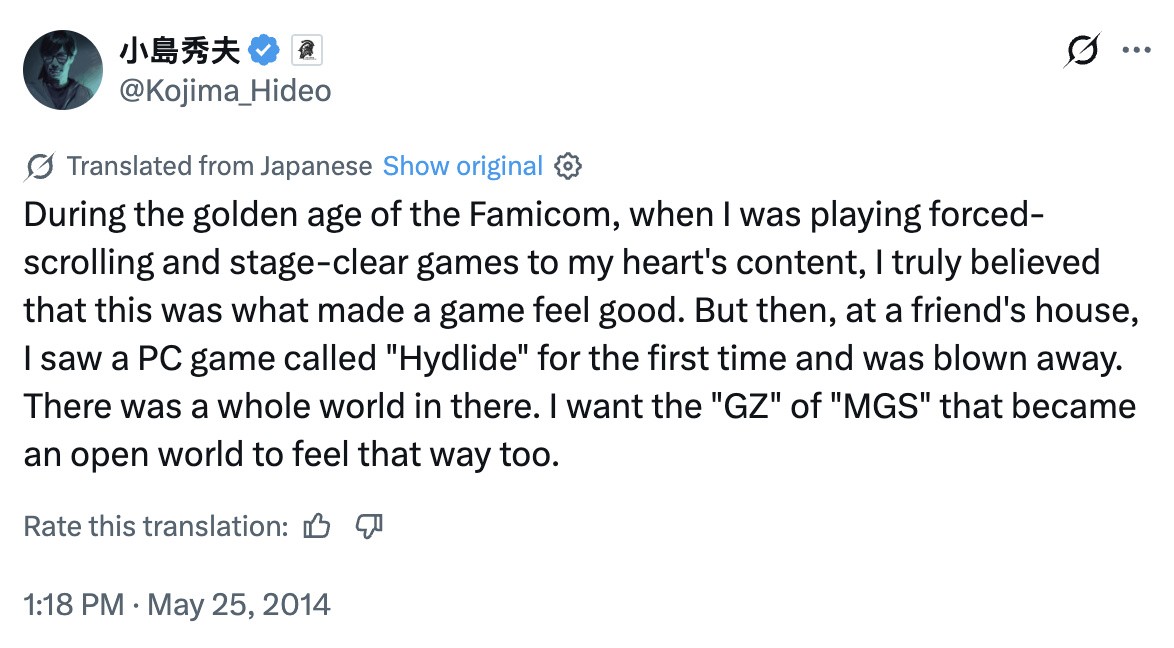Open translation settings gear icon
The image size is (1174, 648).
point(567,166)
